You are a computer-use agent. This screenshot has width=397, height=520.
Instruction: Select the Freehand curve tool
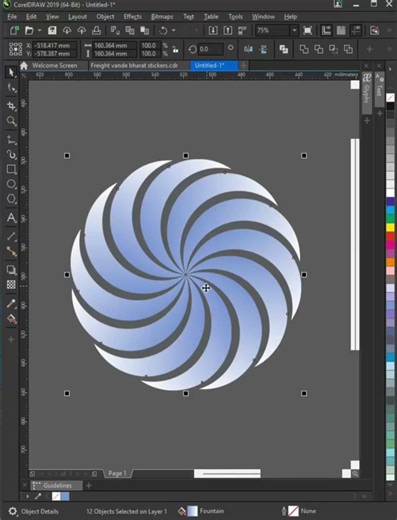pyautogui.click(x=12, y=140)
